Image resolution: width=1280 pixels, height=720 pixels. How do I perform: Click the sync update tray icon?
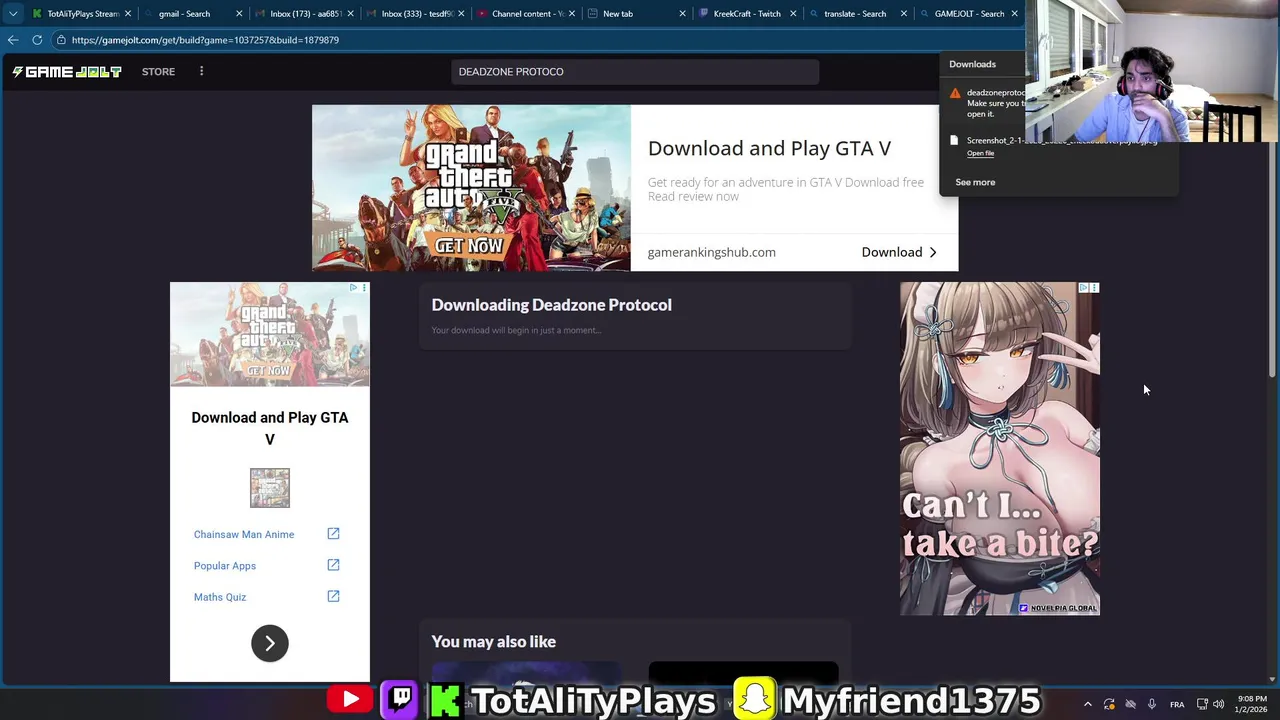tap(1109, 704)
